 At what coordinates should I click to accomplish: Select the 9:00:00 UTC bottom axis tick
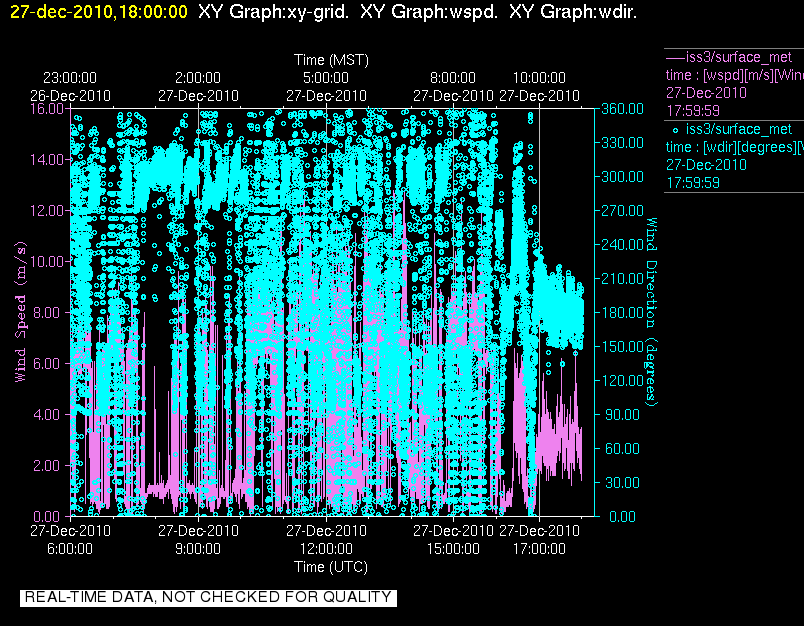pyautogui.click(x=198, y=549)
